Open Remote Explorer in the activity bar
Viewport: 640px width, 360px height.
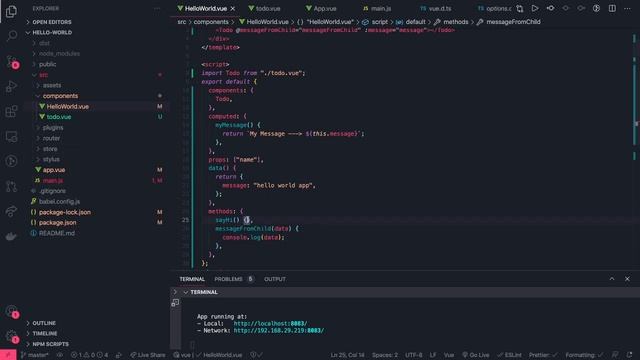(x=11, y=136)
